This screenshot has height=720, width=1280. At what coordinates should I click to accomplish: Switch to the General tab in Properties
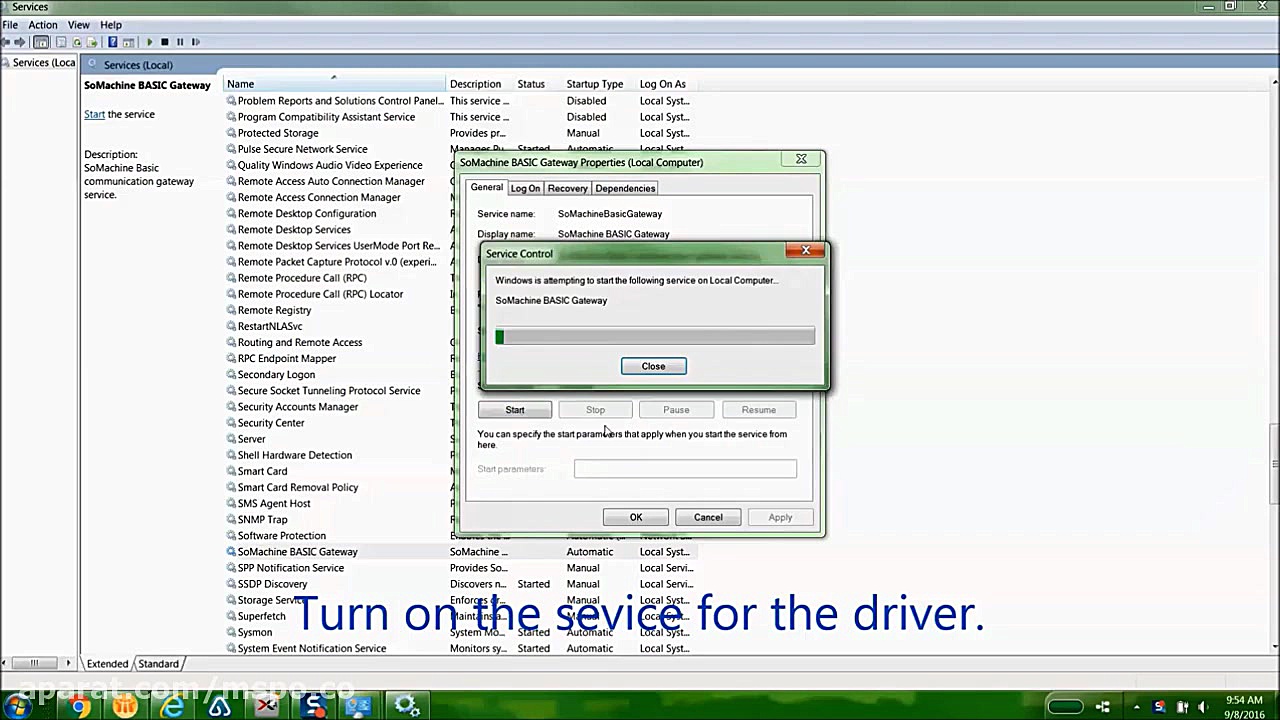tap(487, 187)
